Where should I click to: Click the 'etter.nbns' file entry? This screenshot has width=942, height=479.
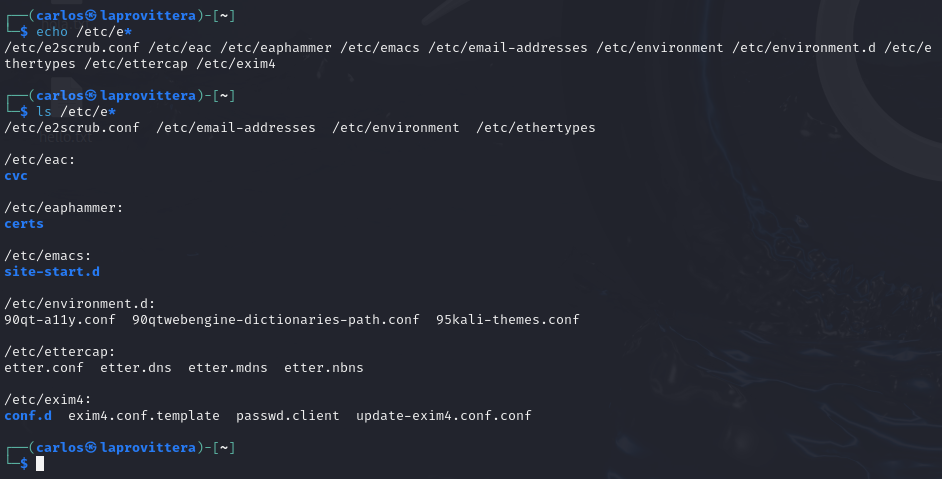point(324,368)
